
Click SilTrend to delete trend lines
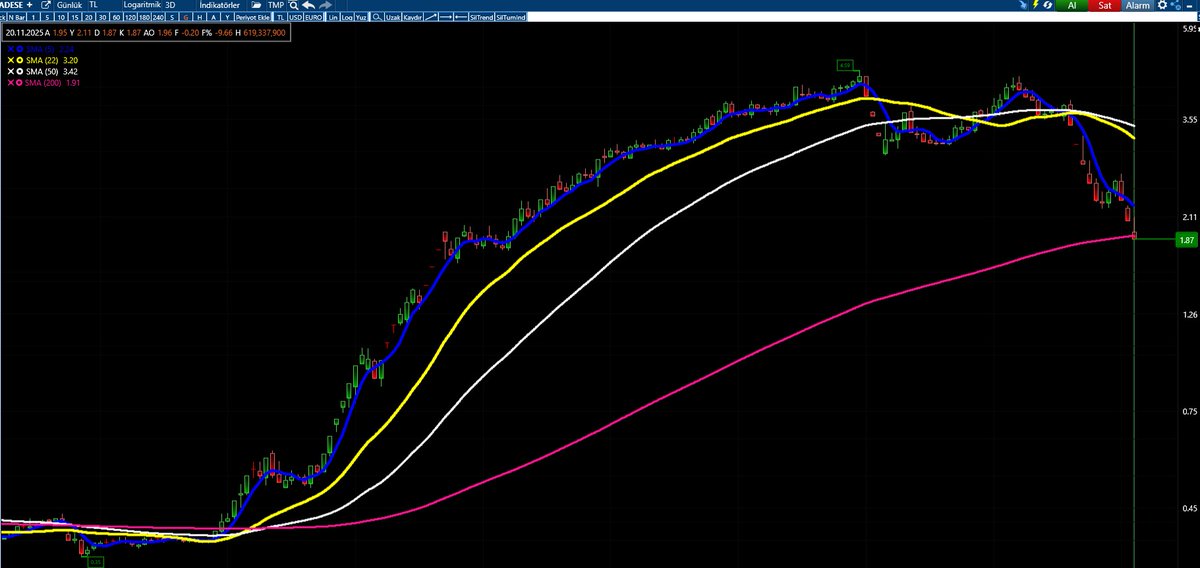coord(482,19)
